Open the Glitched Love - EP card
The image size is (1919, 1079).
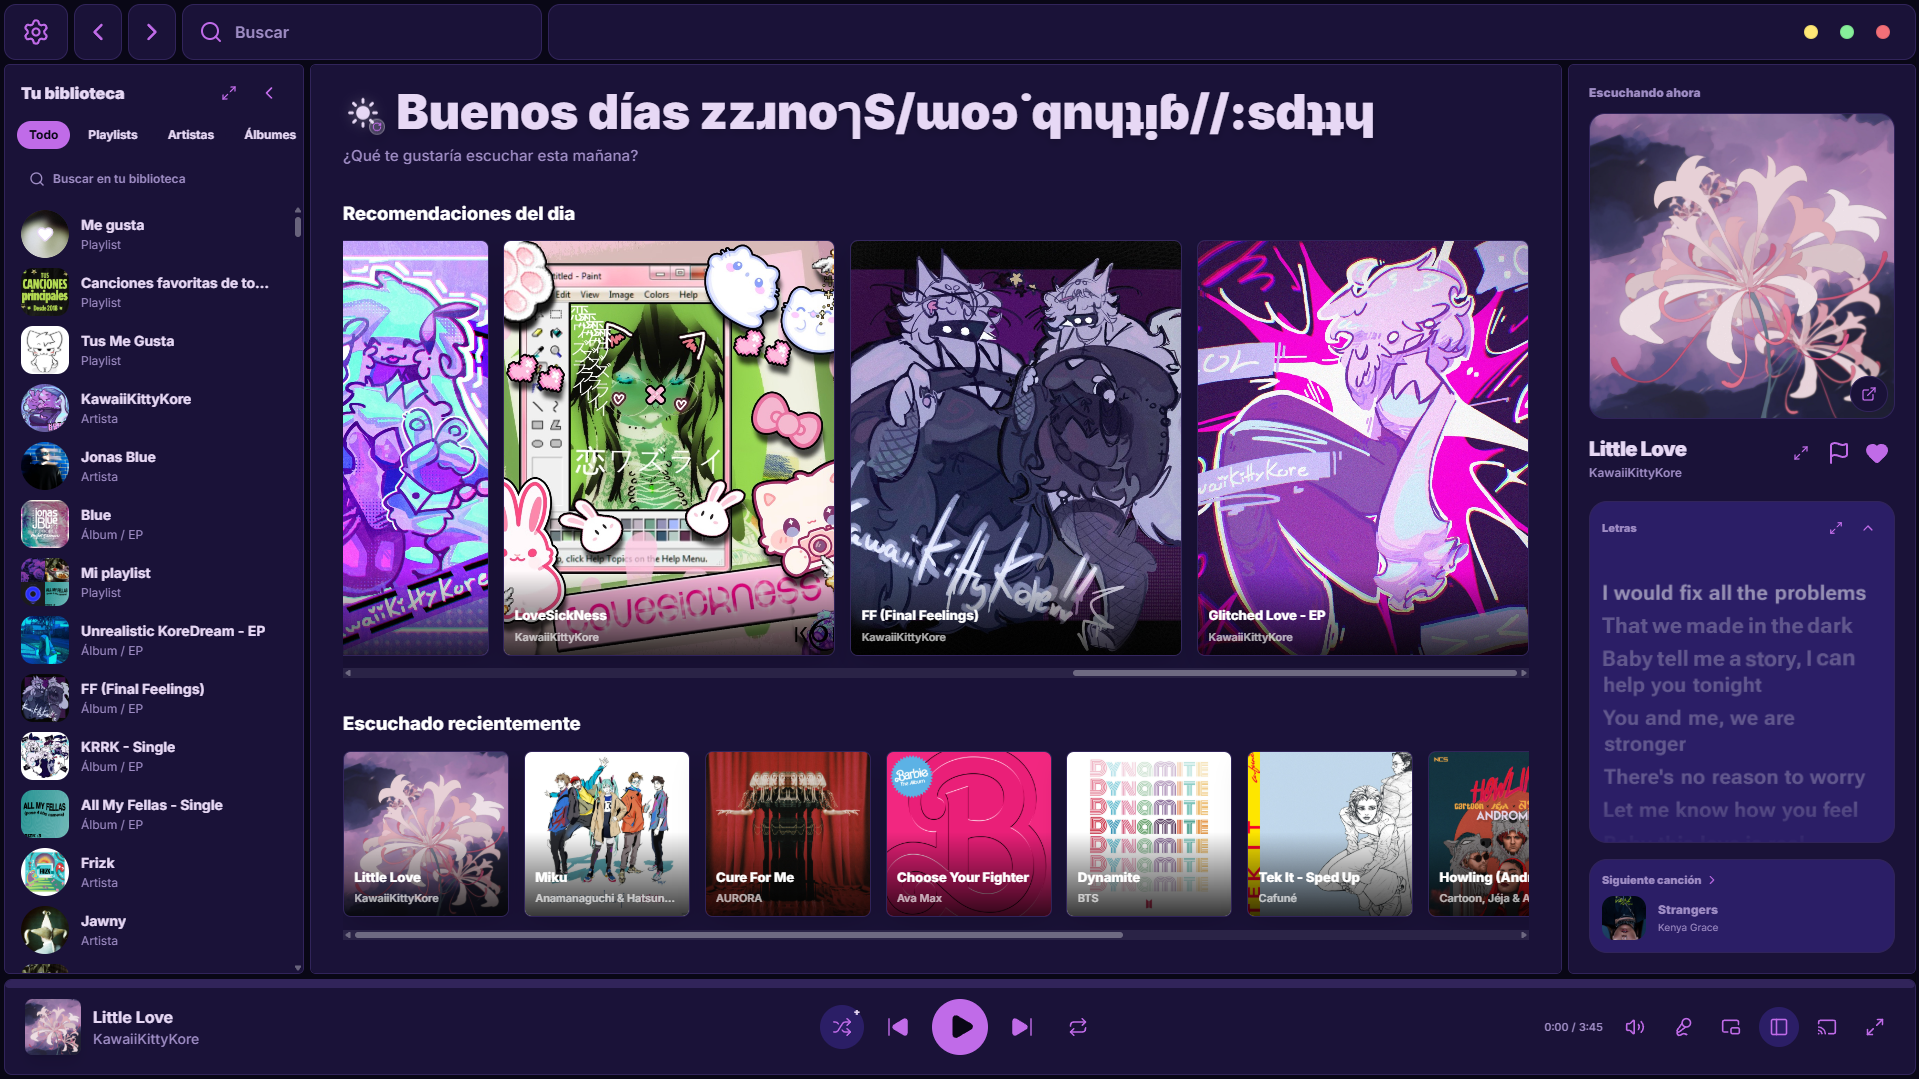(x=1362, y=448)
